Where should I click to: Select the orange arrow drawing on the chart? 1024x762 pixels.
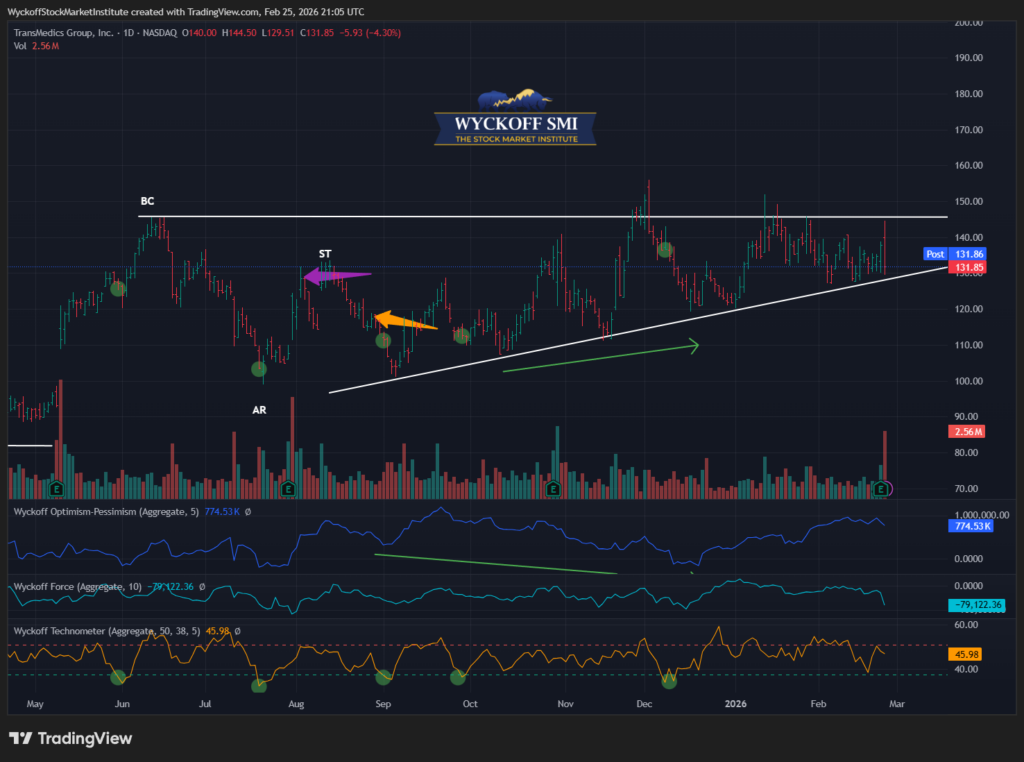click(x=405, y=321)
